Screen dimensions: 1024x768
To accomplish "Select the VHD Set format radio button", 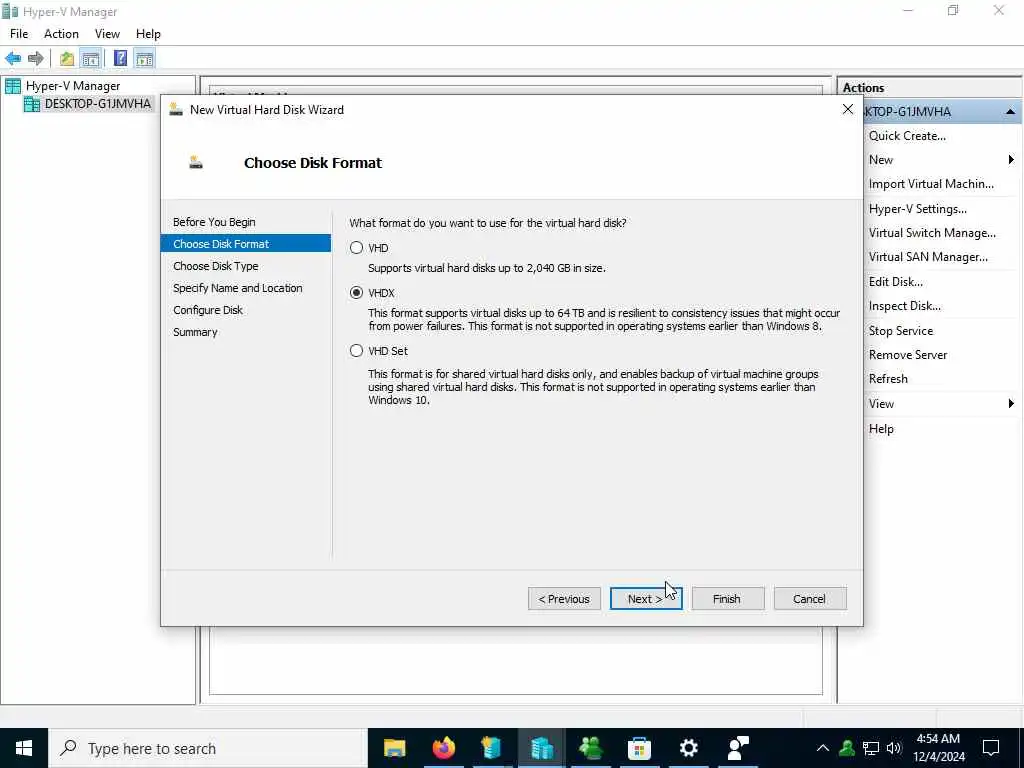I will click(x=356, y=351).
